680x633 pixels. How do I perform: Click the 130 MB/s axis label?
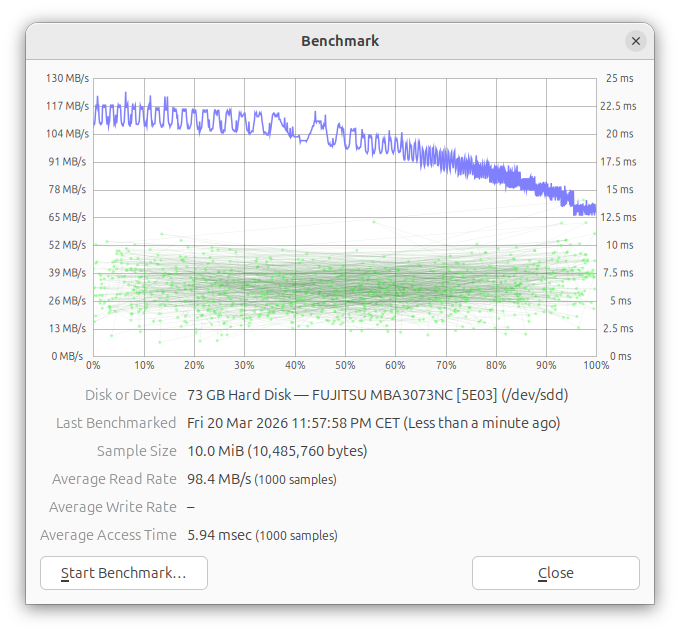(x=66, y=78)
